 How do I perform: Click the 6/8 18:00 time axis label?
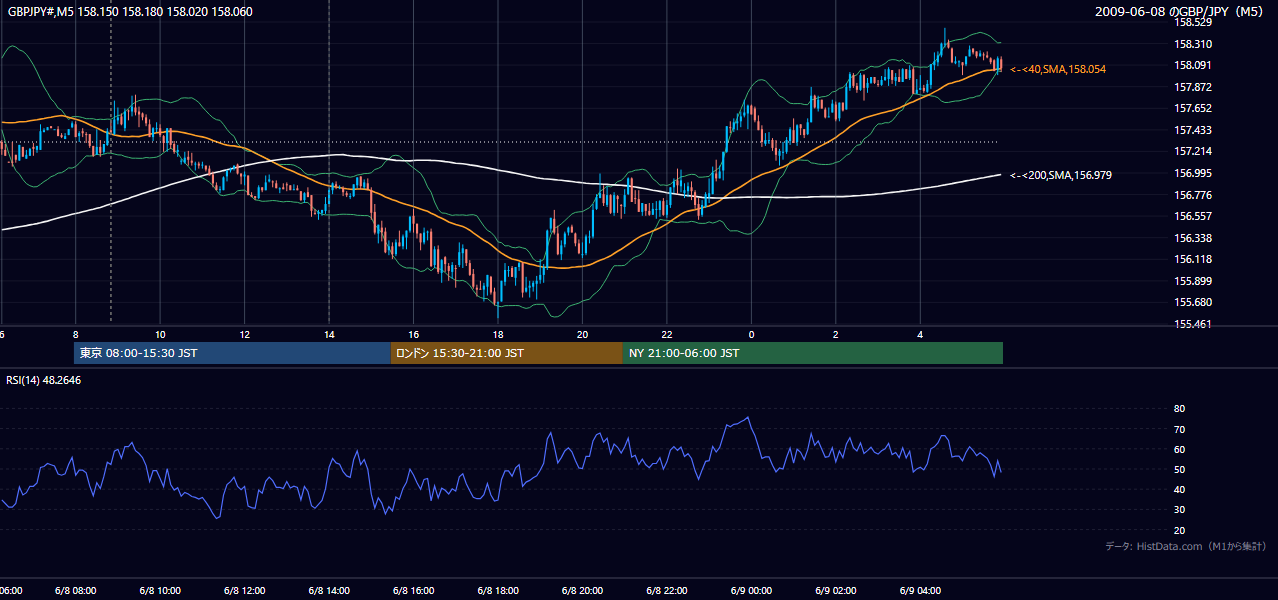pos(498,590)
